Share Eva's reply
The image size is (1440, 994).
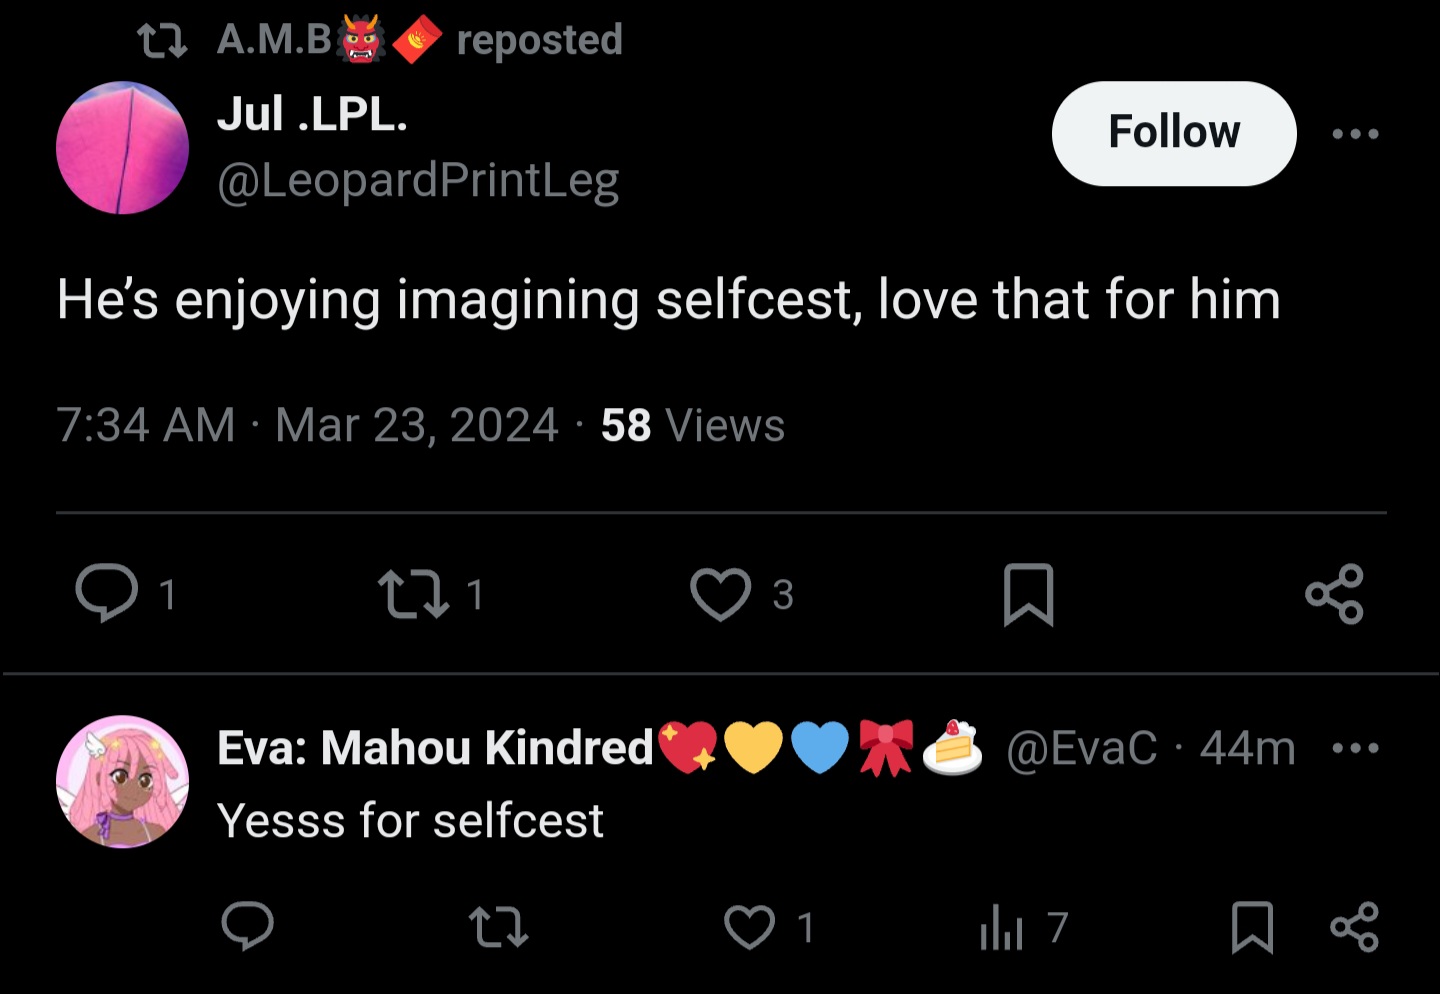(x=1355, y=927)
